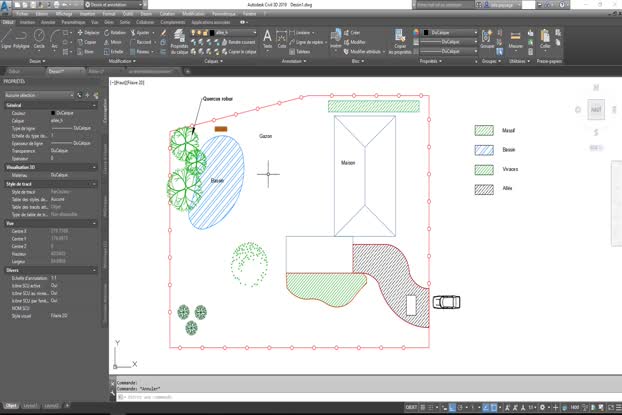622x415 pixels.
Task: Expand the Calques panel flyout
Action: tap(213, 61)
